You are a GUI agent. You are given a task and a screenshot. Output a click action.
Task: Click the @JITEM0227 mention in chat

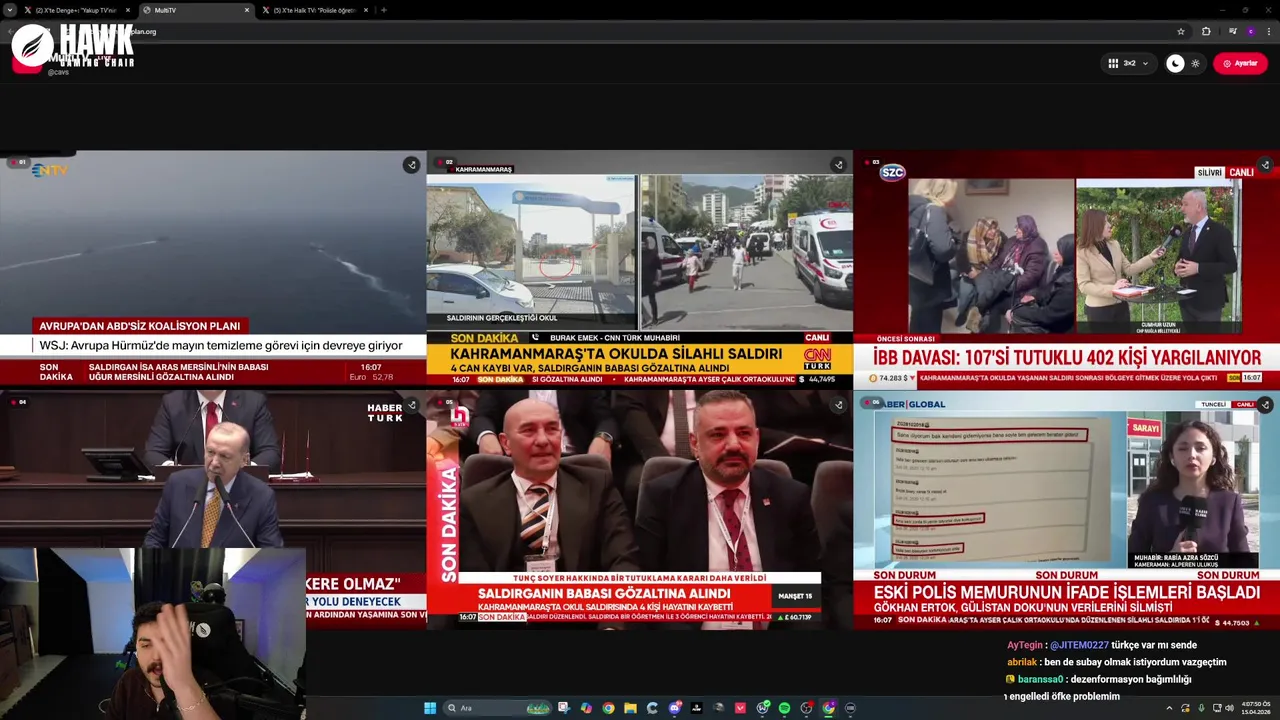[x=1079, y=645]
